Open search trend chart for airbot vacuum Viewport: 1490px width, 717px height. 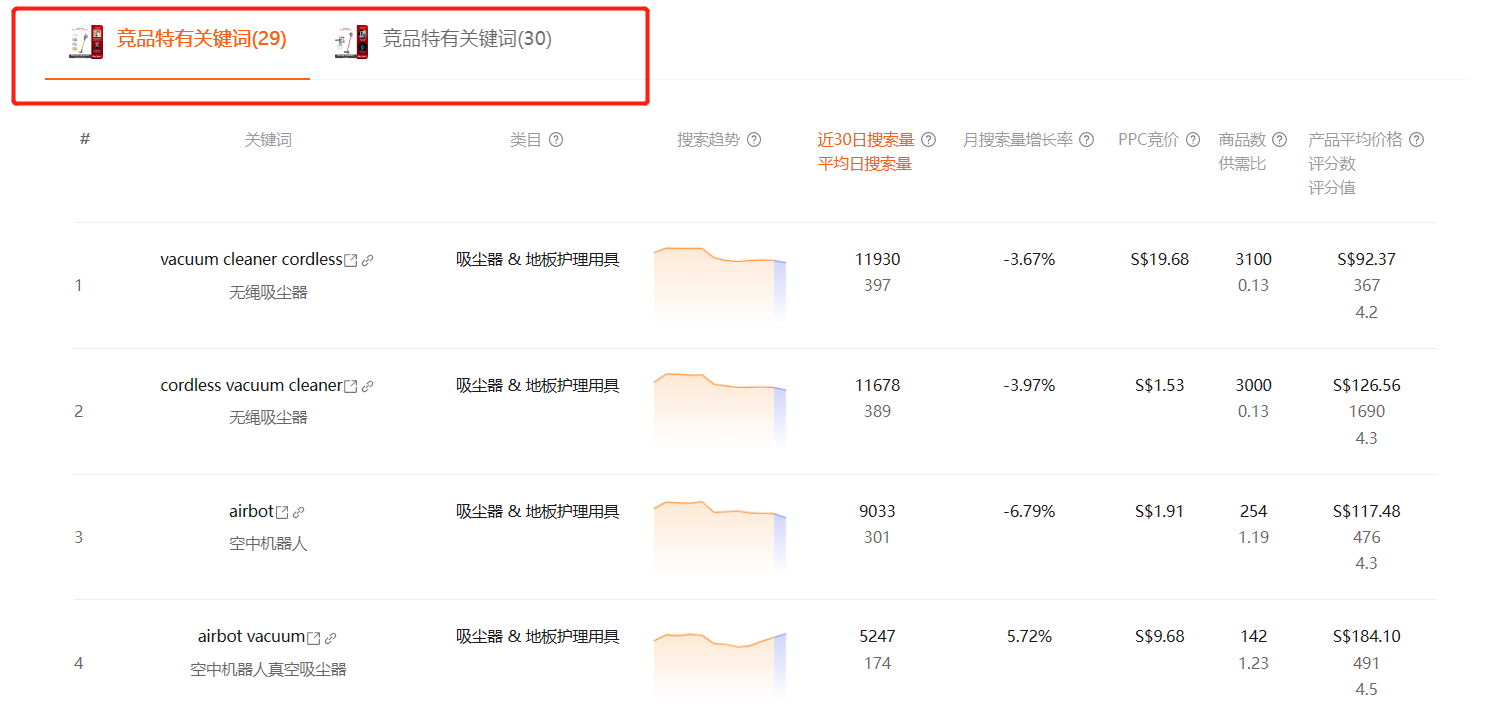tap(720, 664)
